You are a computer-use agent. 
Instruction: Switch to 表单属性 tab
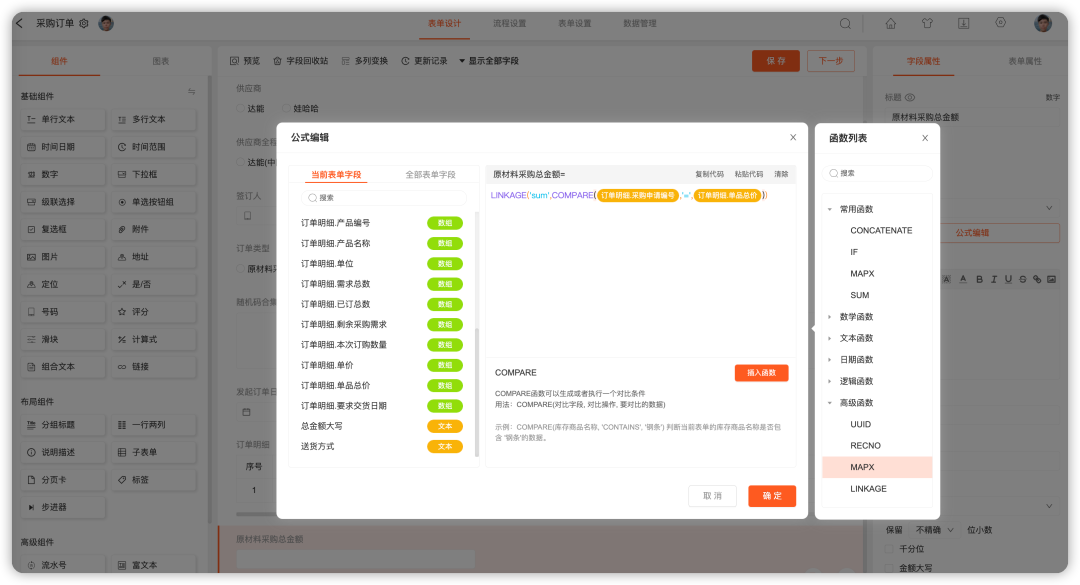click(x=1025, y=61)
